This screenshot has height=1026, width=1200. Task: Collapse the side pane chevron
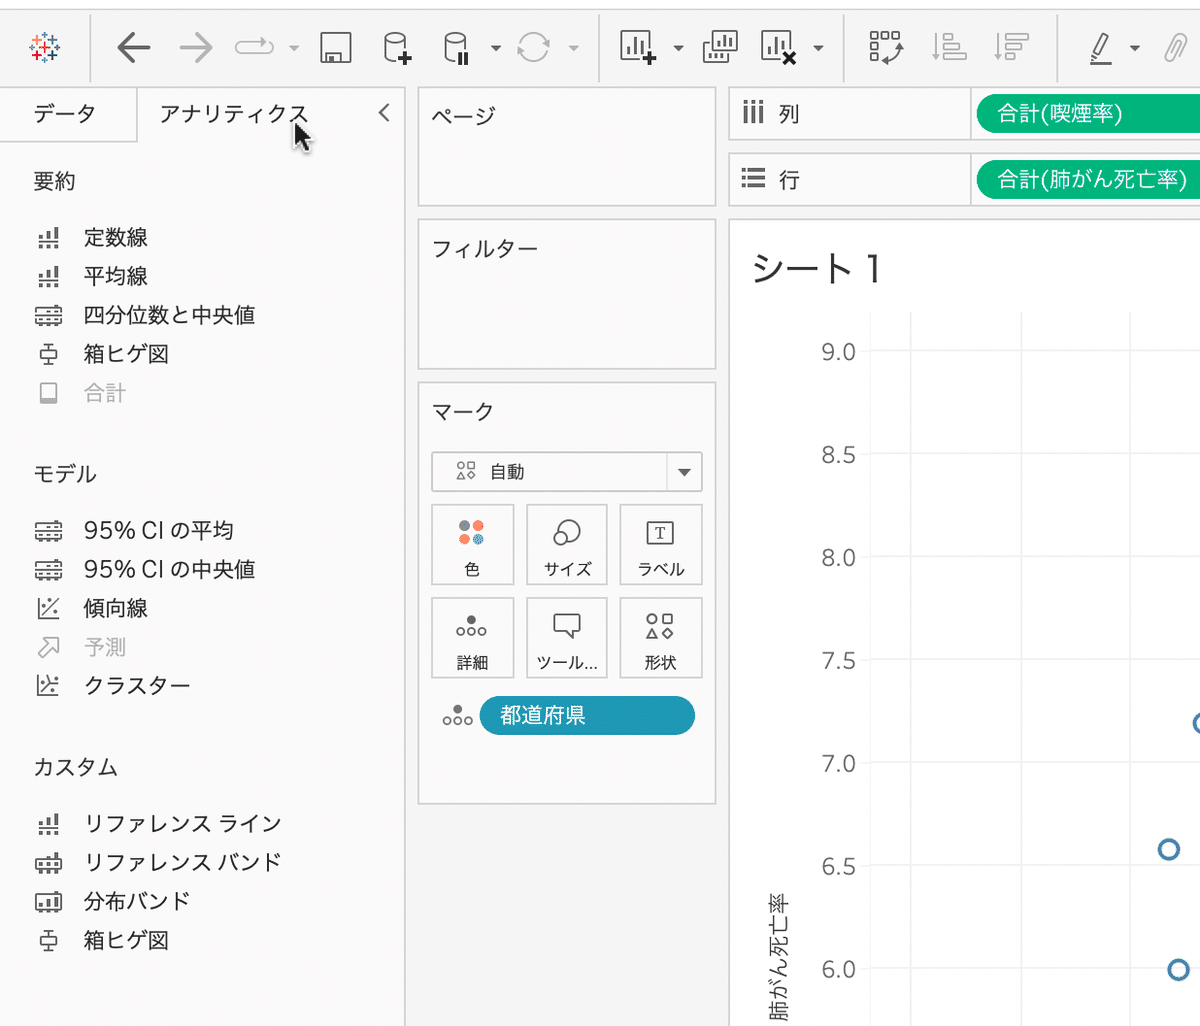click(384, 113)
